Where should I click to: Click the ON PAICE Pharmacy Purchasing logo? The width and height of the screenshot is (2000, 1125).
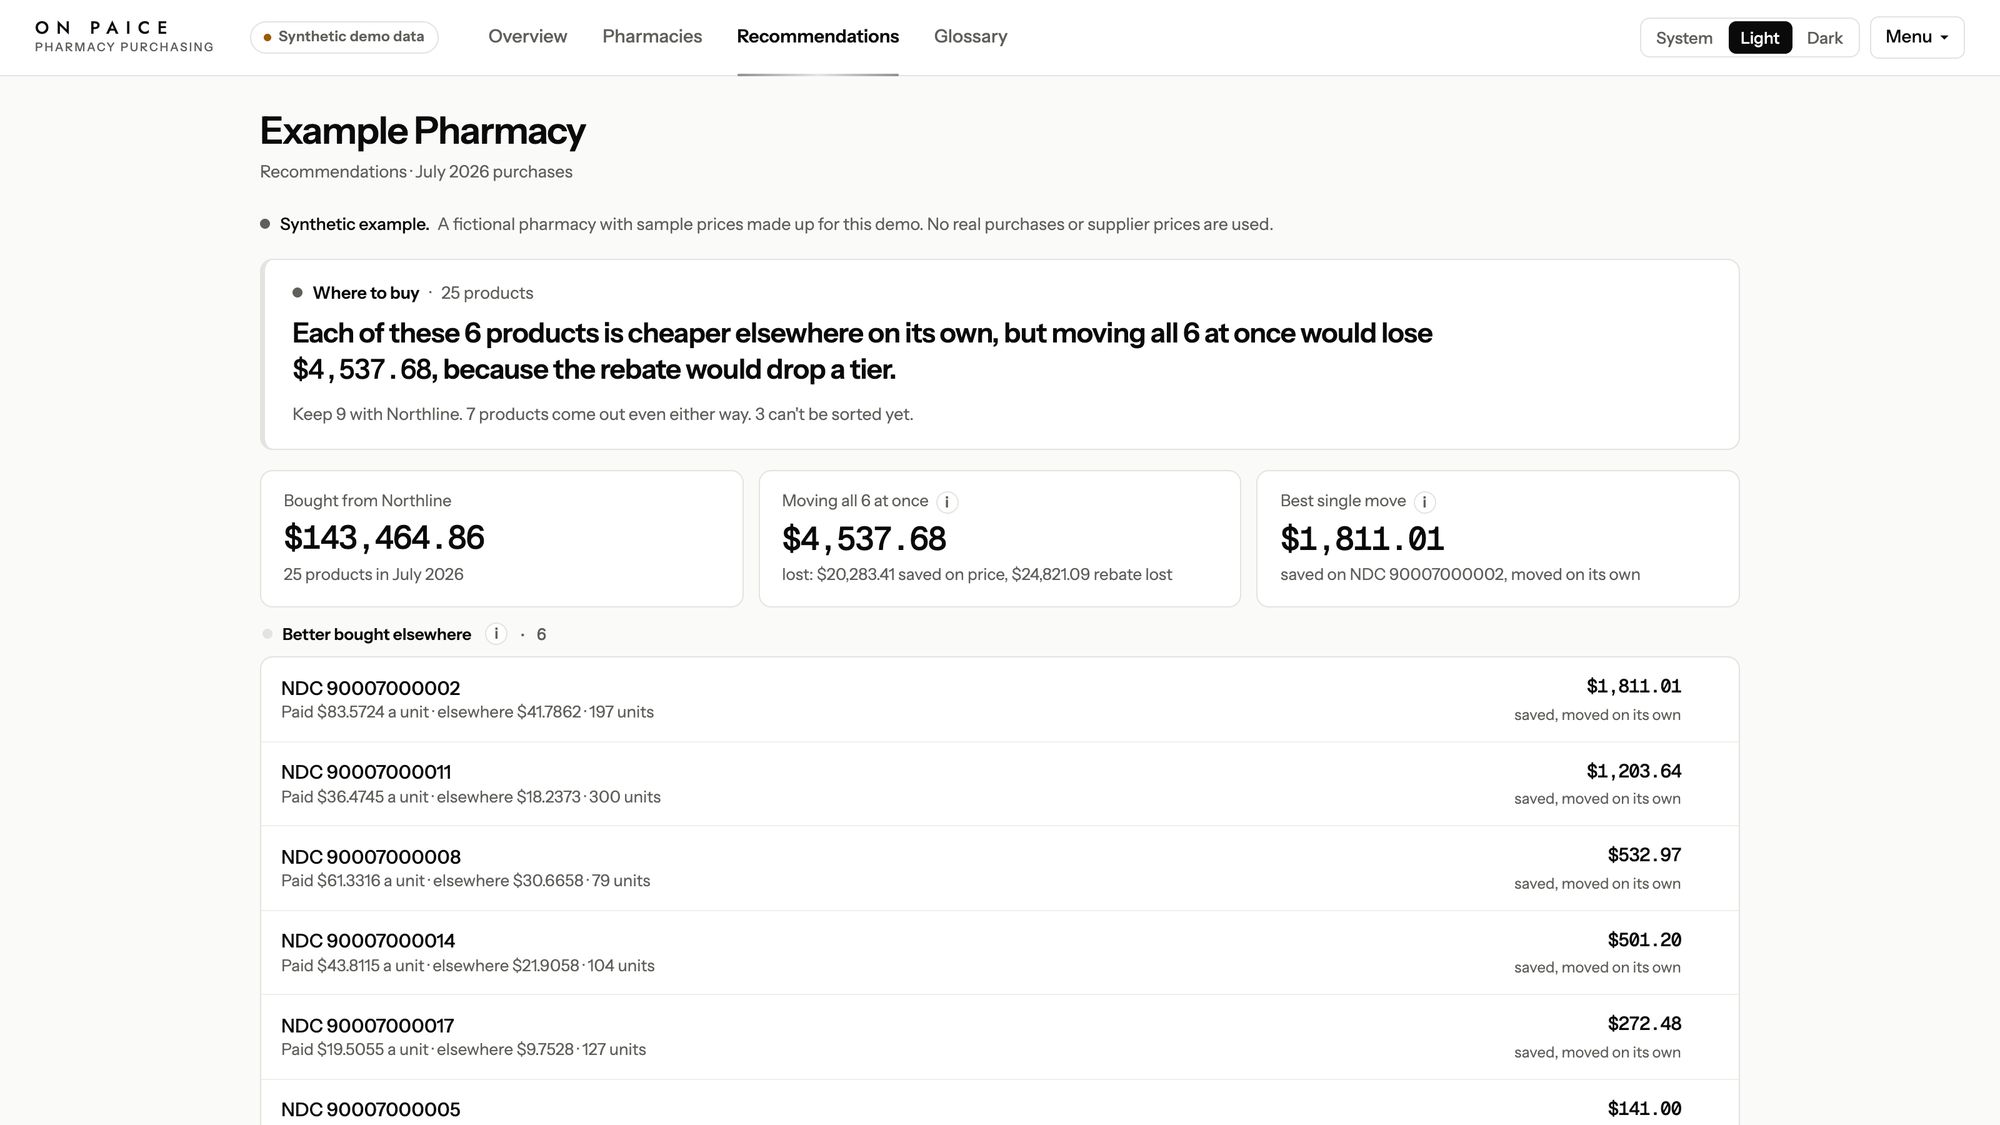coord(124,37)
